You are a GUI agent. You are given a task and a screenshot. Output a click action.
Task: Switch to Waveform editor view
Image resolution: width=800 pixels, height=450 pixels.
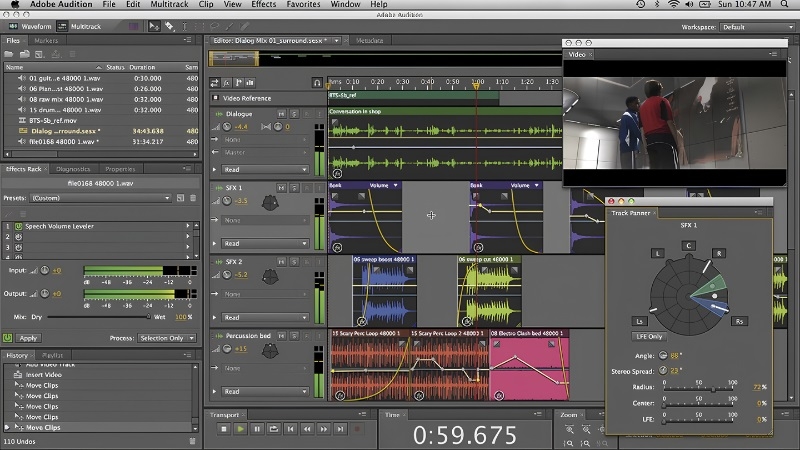(30, 27)
